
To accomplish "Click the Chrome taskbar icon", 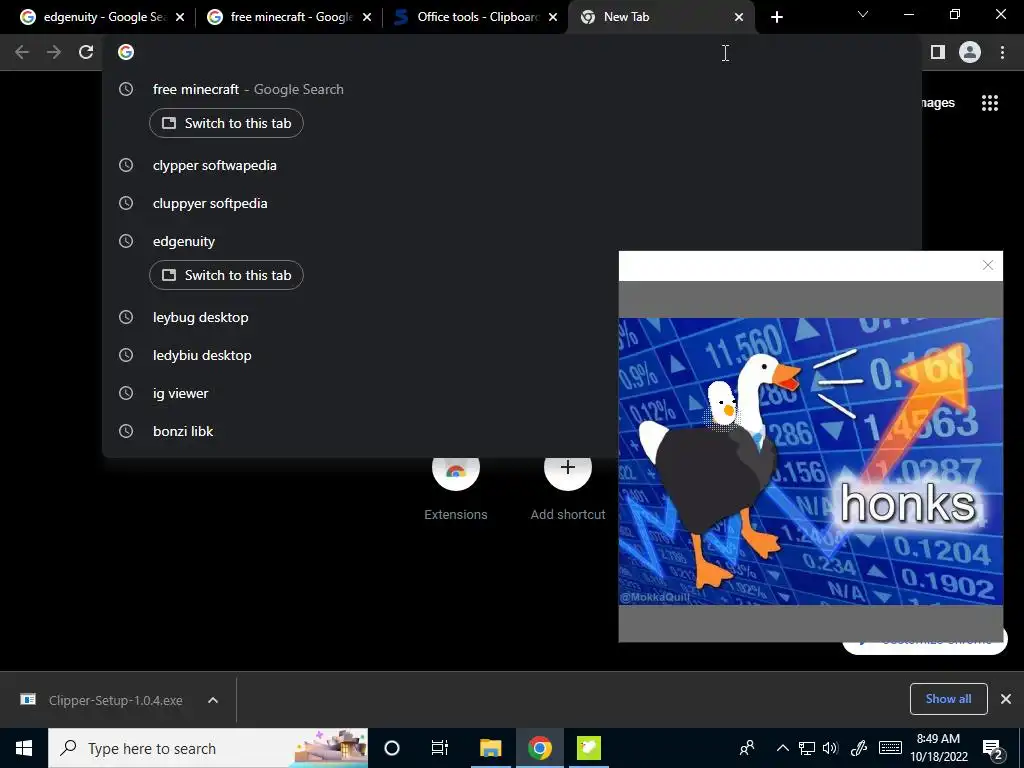I will point(539,748).
